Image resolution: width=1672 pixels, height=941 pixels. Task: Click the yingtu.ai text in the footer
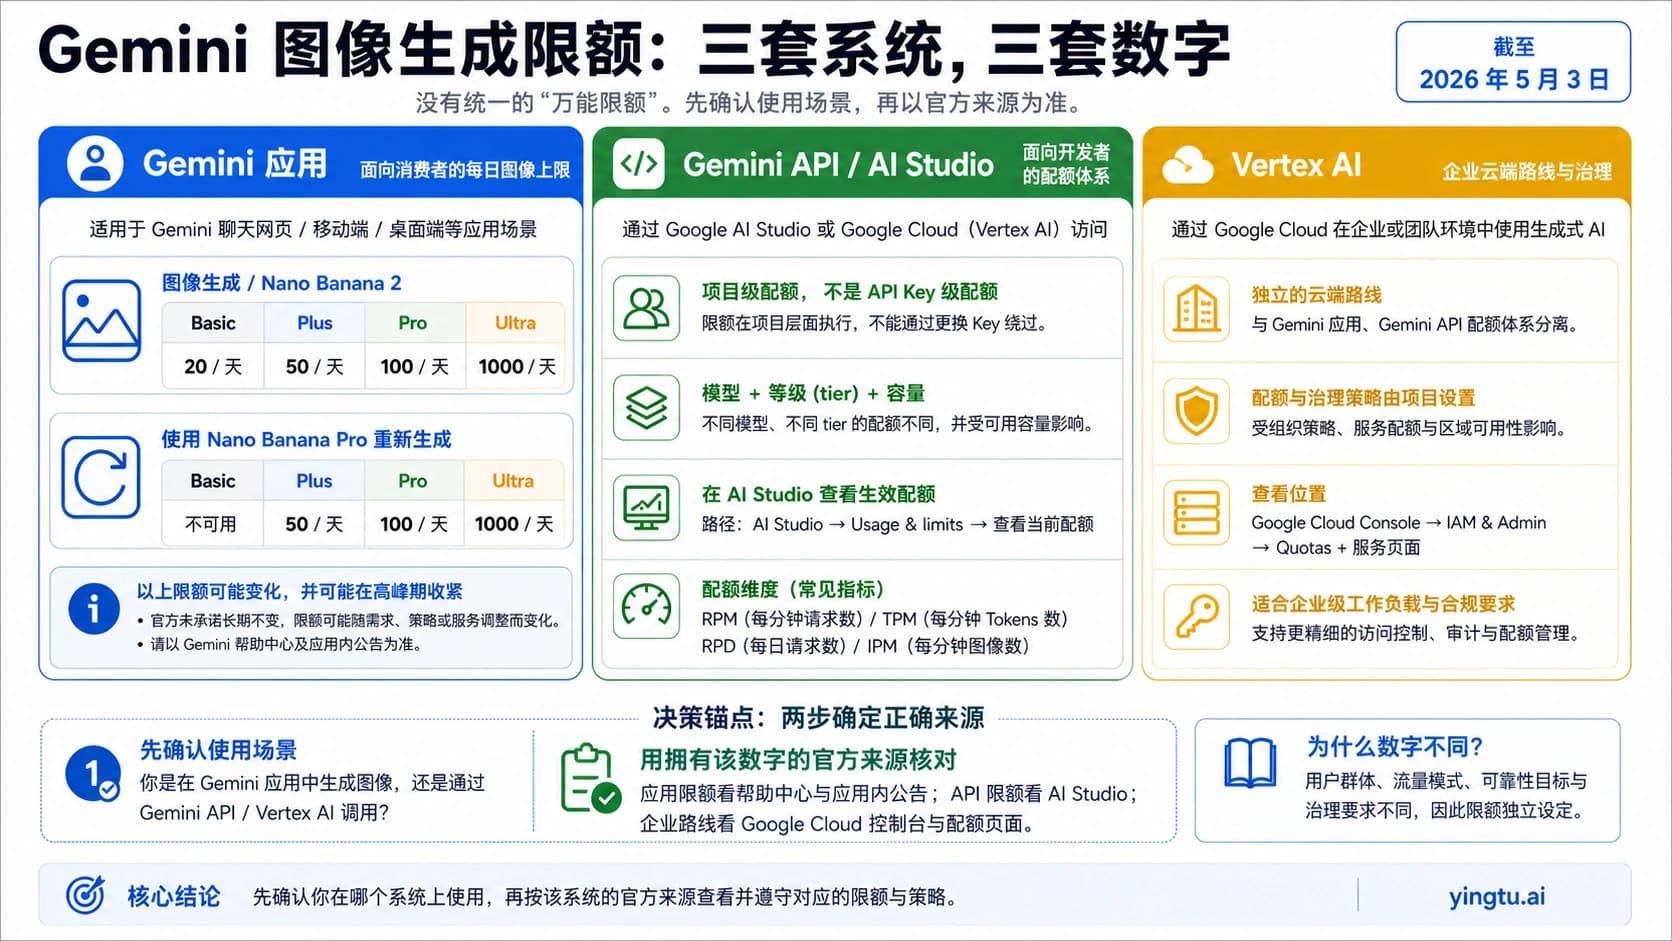point(1497,896)
